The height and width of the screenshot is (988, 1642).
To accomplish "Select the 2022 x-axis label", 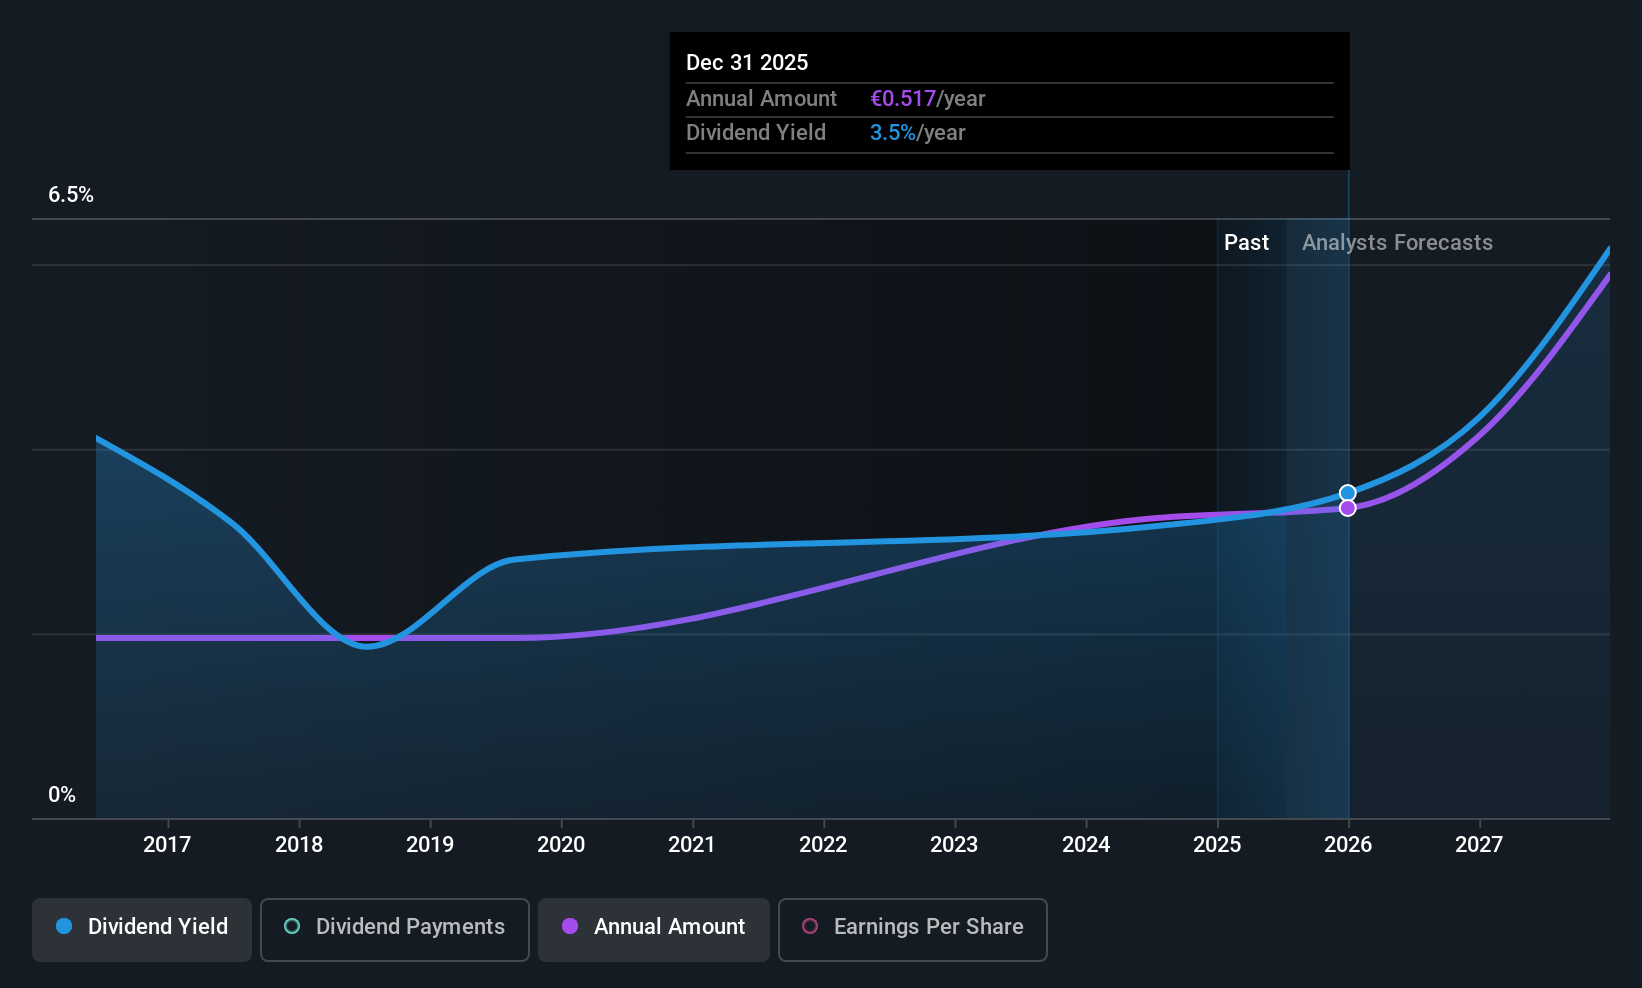I will point(823,845).
